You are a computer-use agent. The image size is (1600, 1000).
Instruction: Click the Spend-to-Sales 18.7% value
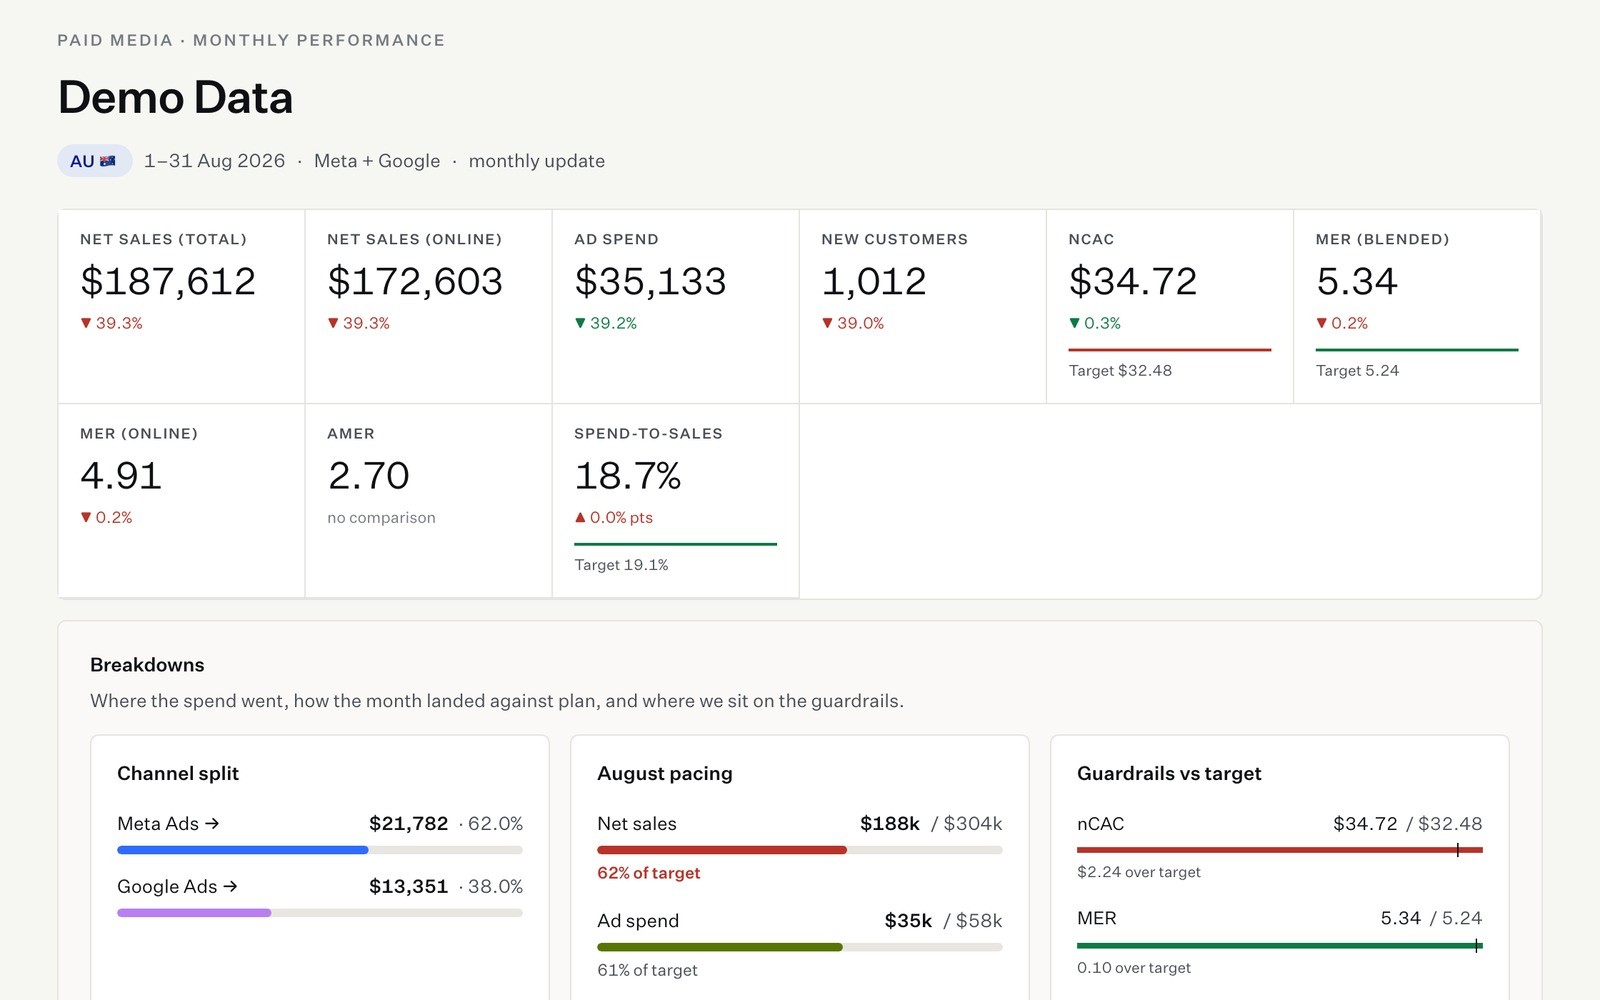(x=628, y=476)
